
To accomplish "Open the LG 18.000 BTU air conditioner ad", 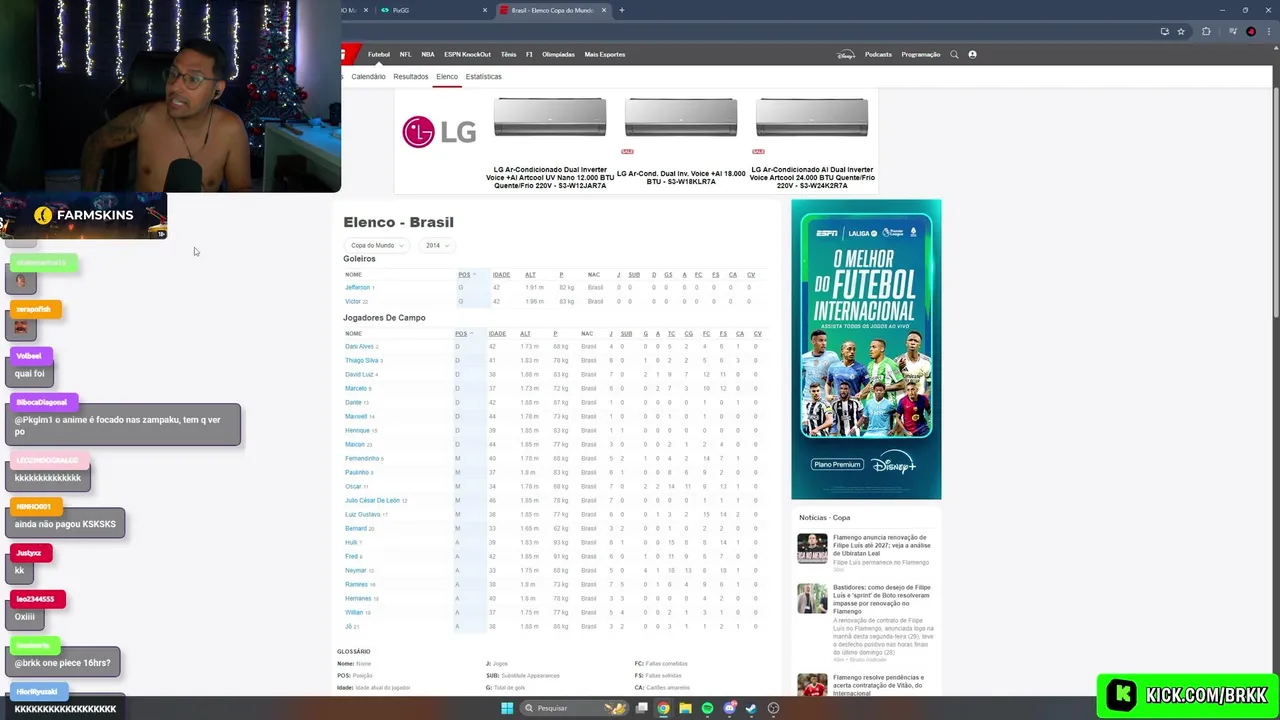I will pyautogui.click(x=681, y=143).
